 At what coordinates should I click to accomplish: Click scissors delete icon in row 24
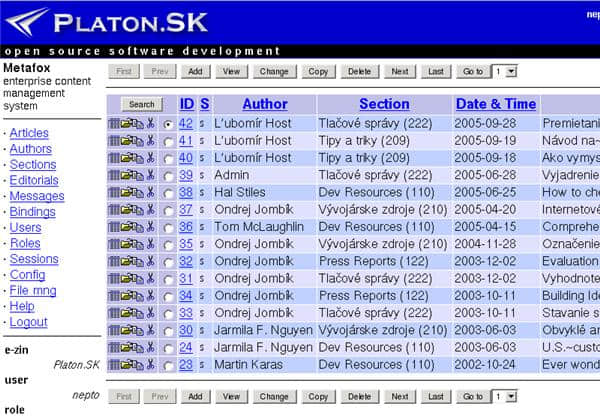[151, 347]
